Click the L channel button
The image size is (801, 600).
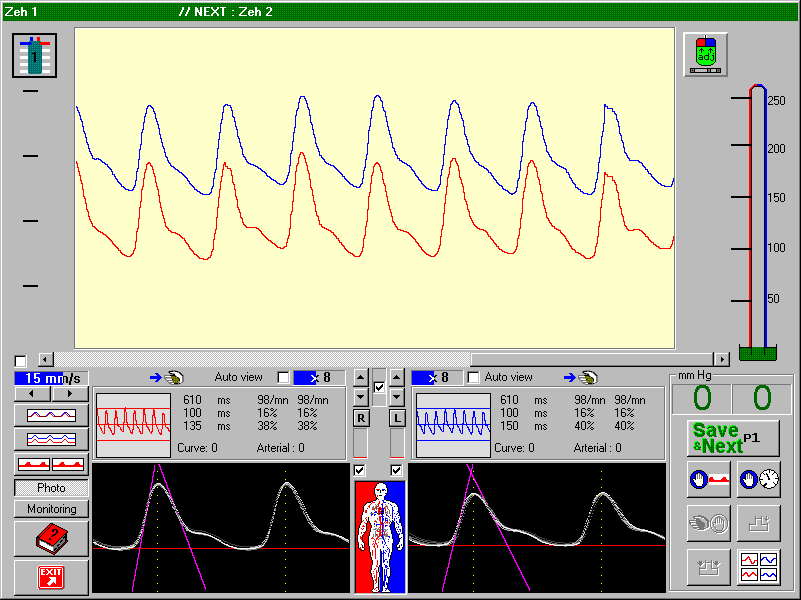(397, 418)
